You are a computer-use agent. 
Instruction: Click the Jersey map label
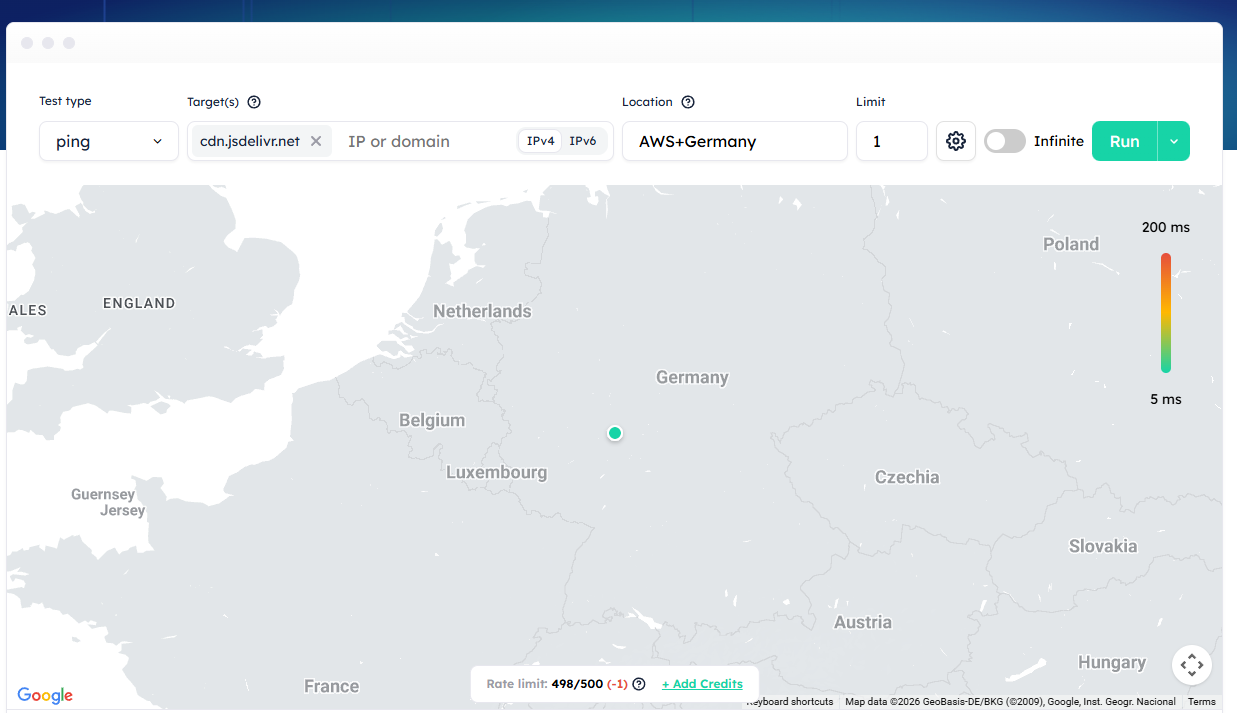click(123, 511)
